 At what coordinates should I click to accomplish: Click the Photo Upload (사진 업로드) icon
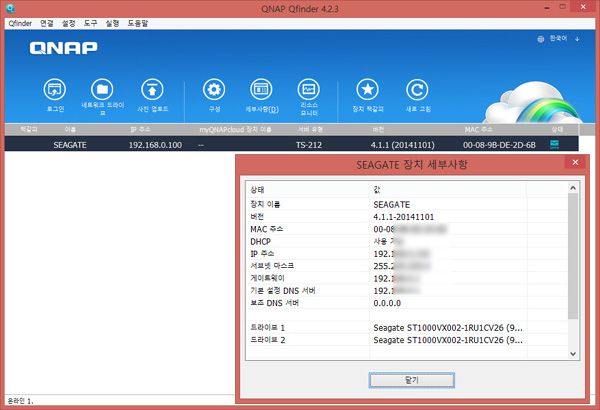151,89
